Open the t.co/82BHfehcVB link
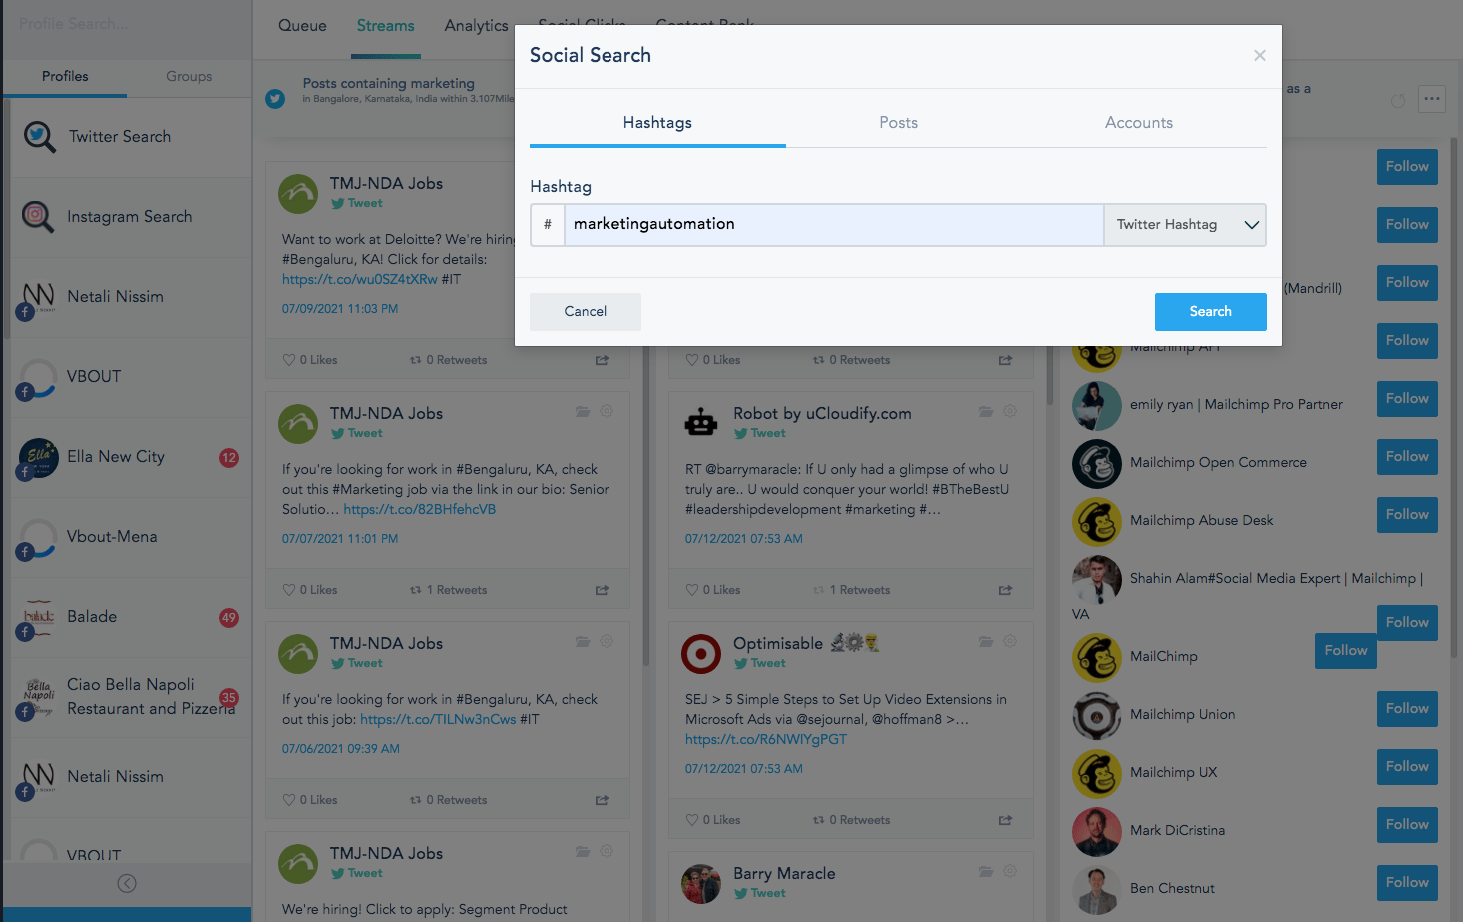1463x922 pixels. tap(420, 509)
